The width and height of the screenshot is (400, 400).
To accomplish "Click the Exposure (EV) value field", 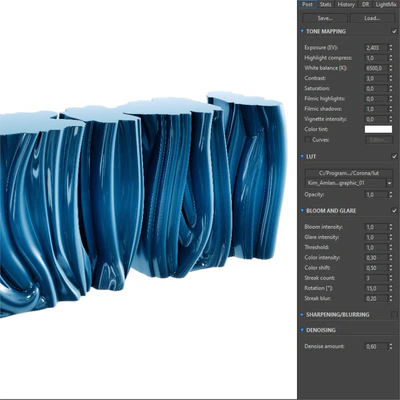I will 376,48.
